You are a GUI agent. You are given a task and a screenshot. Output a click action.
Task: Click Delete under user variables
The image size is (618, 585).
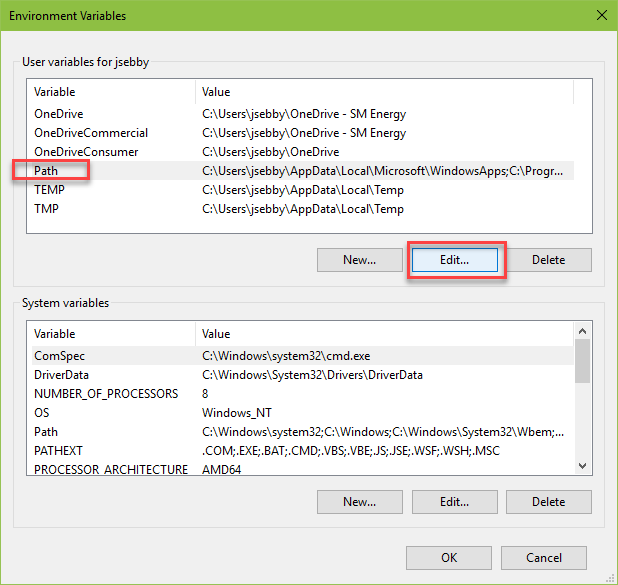(x=549, y=260)
